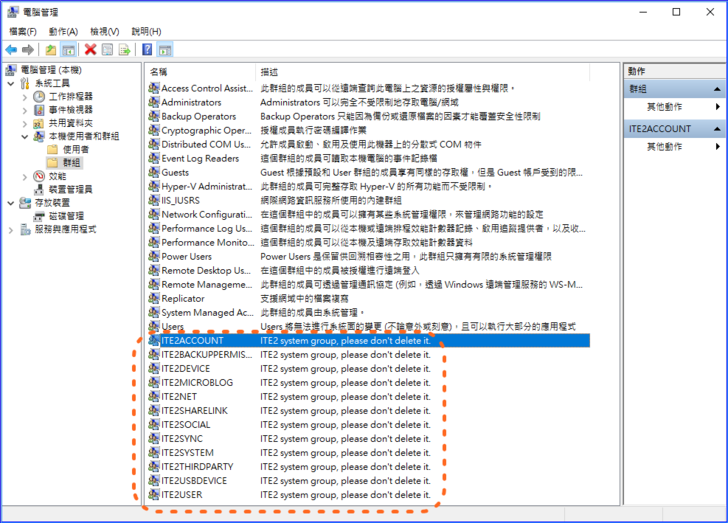
Task: Select the ITE2THIRDPARTY group row
Action: [369, 466]
